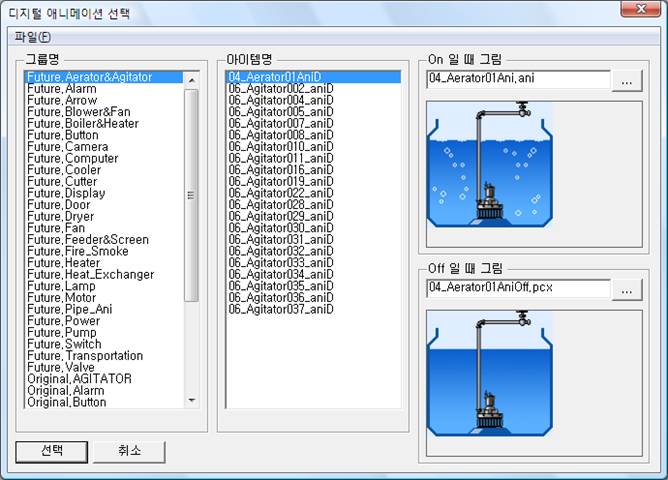Select group Future.Heat_Exchanger

tap(104, 274)
